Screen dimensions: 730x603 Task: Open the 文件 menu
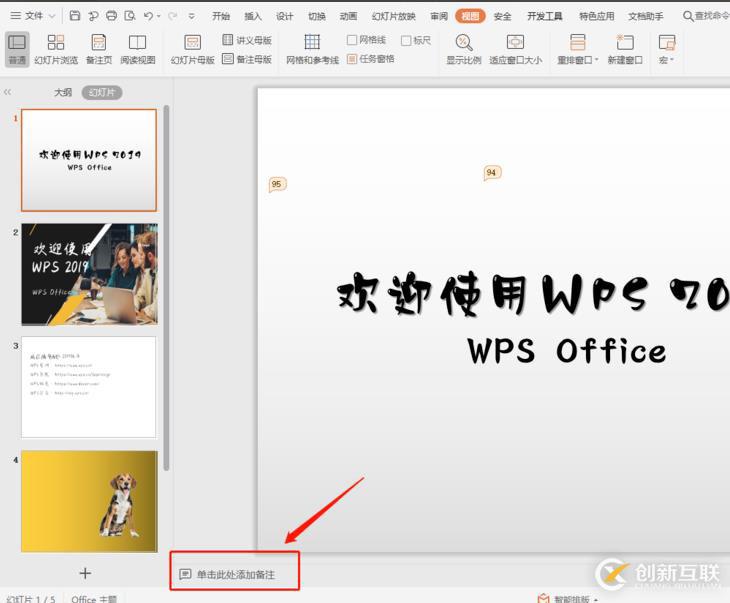coord(27,16)
